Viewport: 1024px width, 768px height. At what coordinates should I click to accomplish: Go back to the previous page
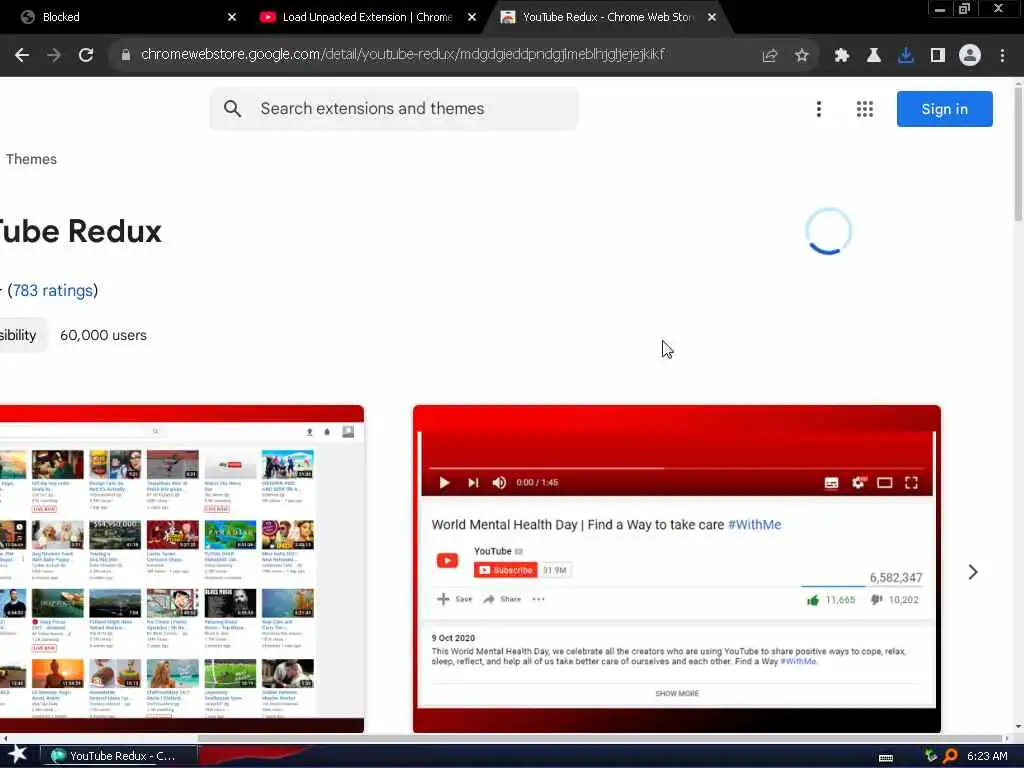22,56
